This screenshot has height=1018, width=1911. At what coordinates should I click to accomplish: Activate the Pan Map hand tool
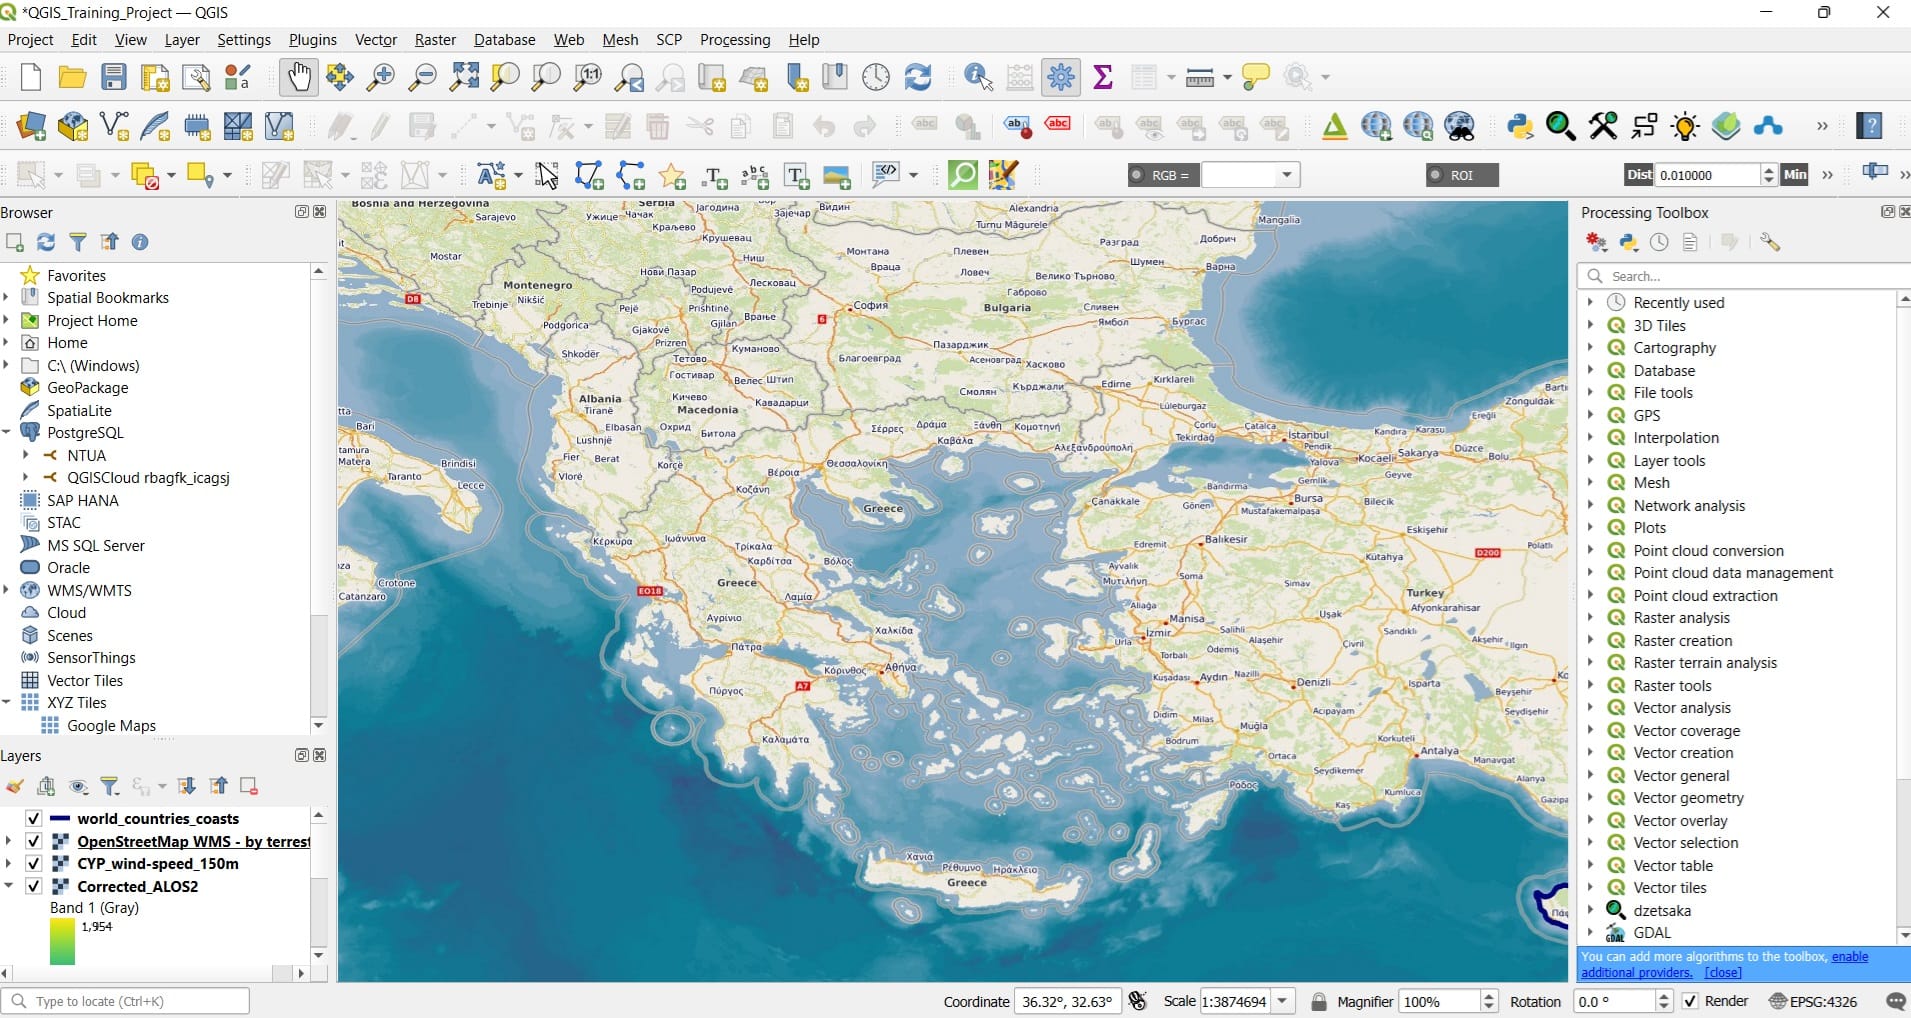298,77
